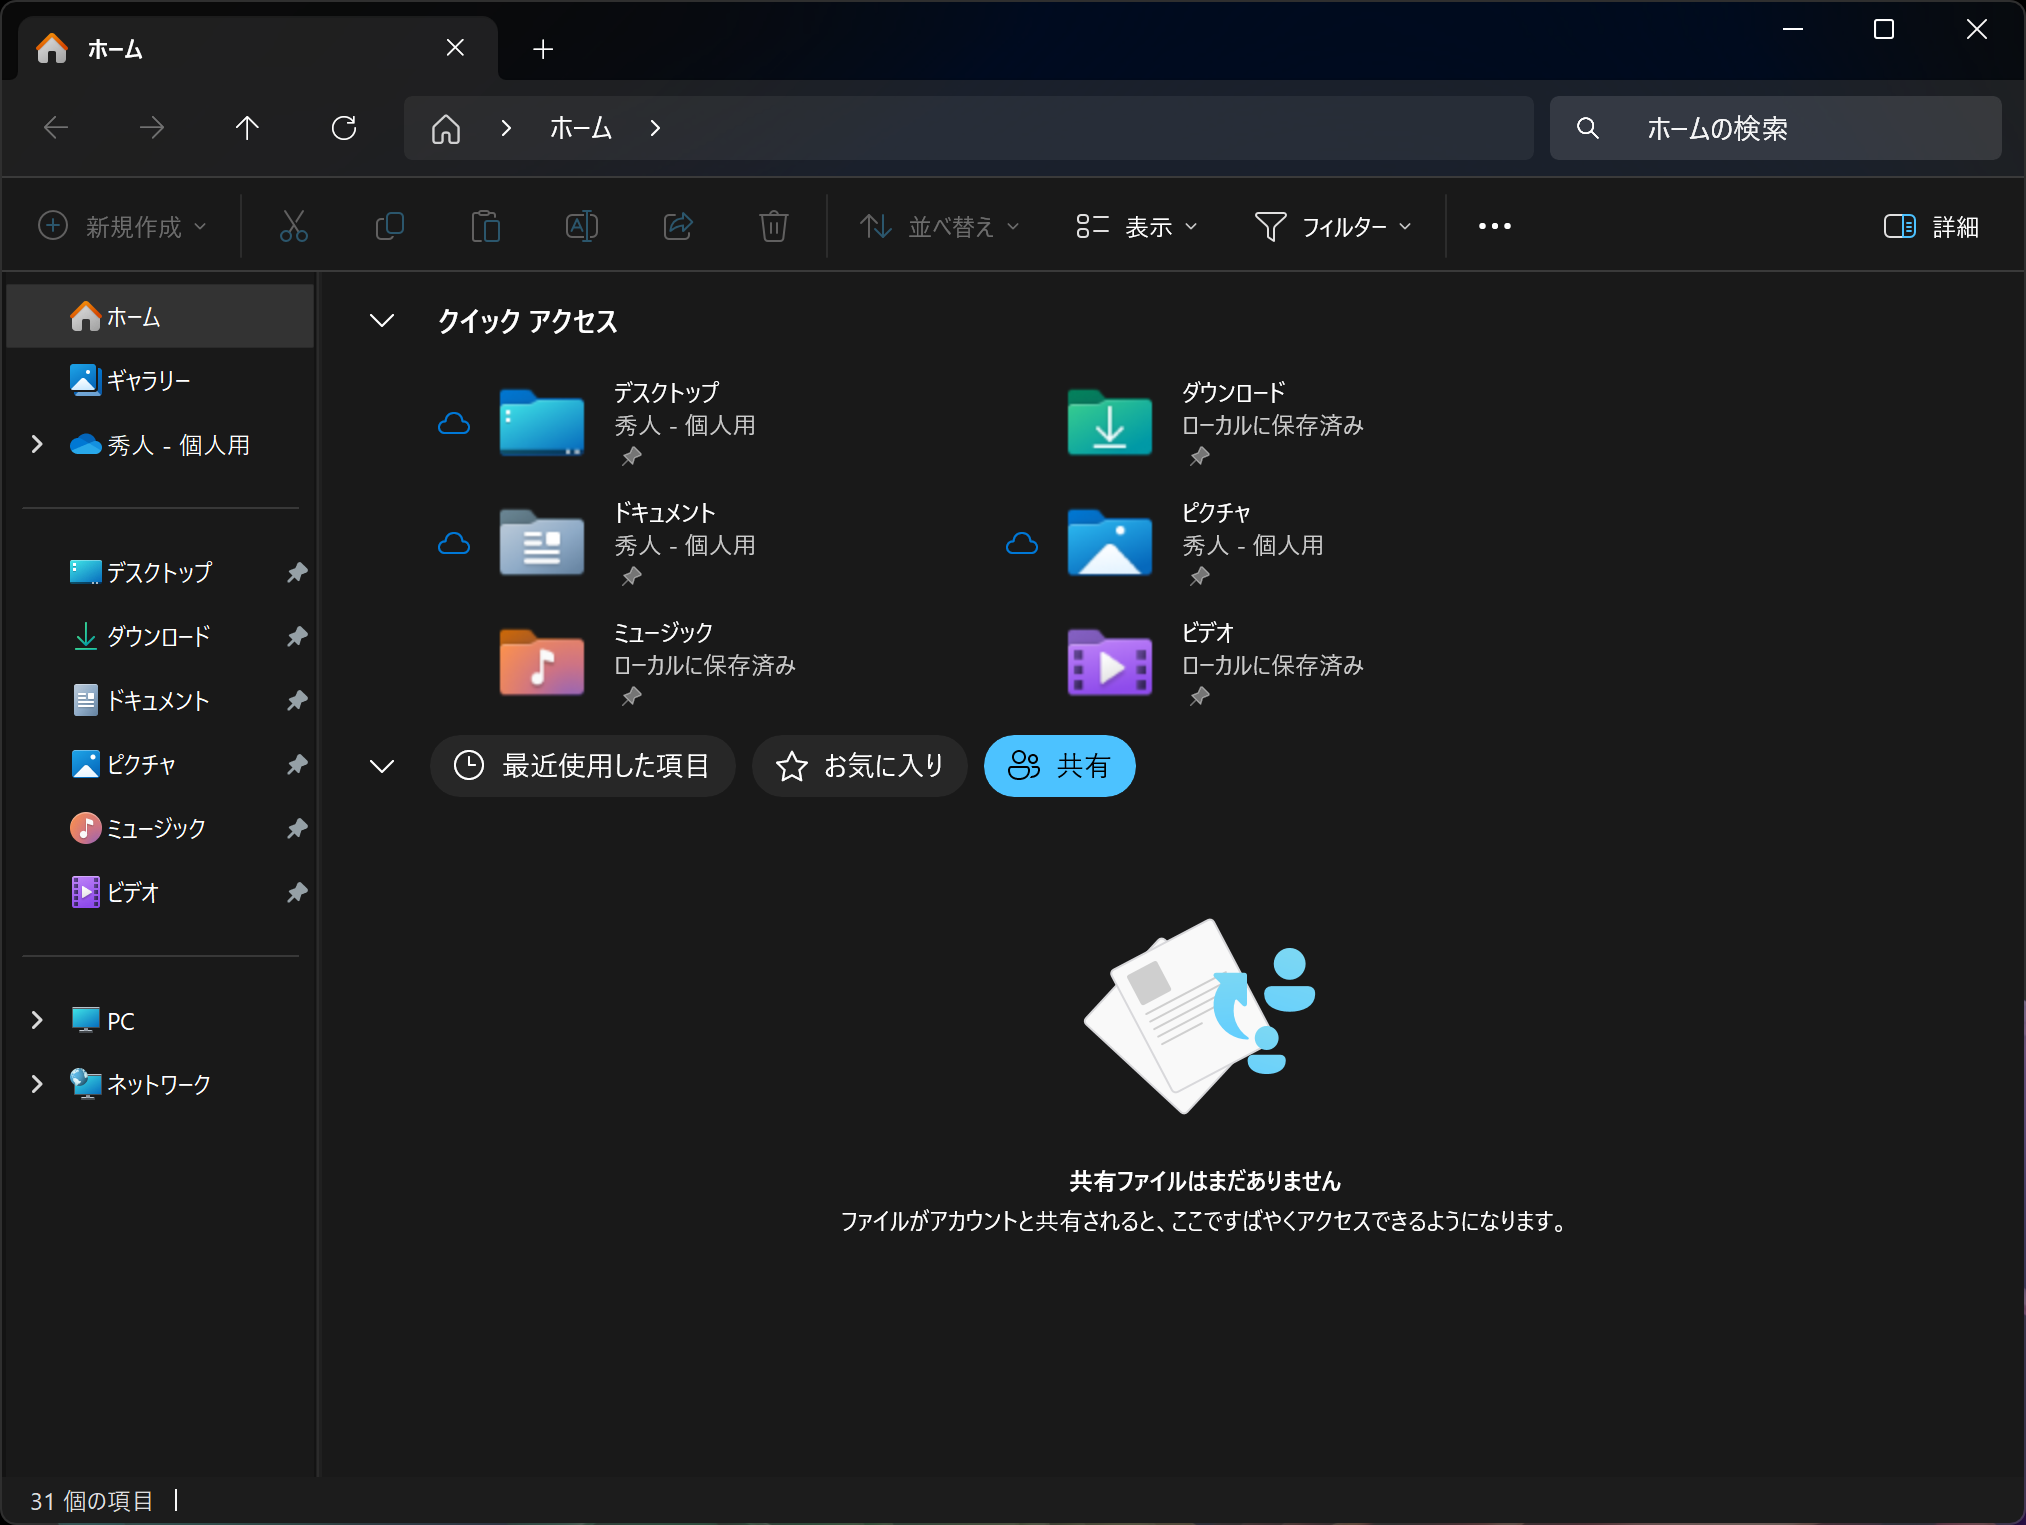Screen dimensions: 2026x1525
Task: Open the フィルター dropdown
Action: tap(1333, 227)
